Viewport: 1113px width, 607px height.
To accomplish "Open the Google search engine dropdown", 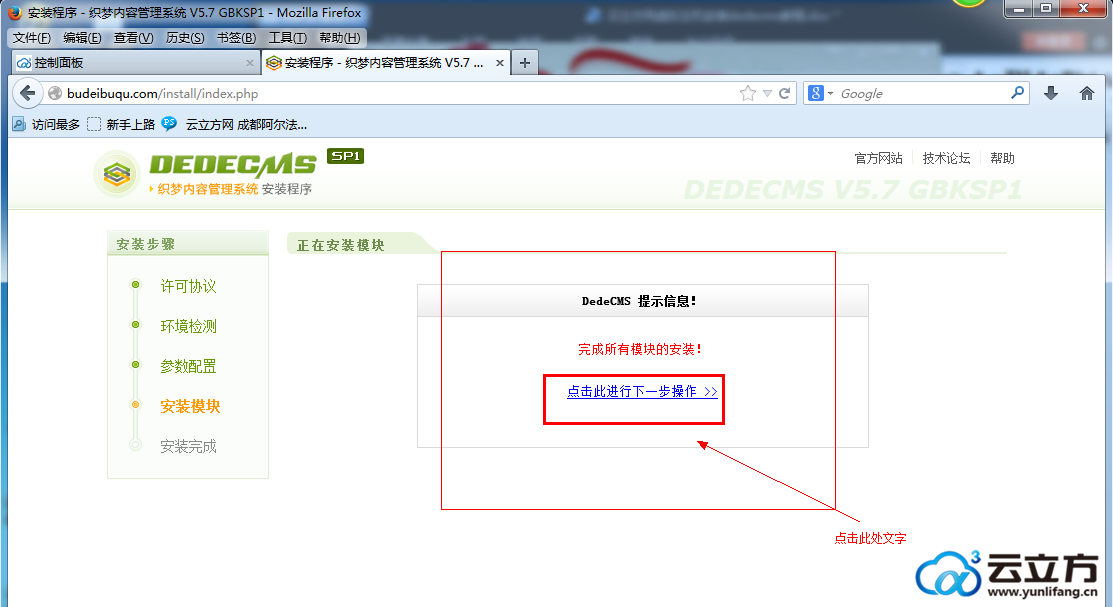I will coord(820,93).
